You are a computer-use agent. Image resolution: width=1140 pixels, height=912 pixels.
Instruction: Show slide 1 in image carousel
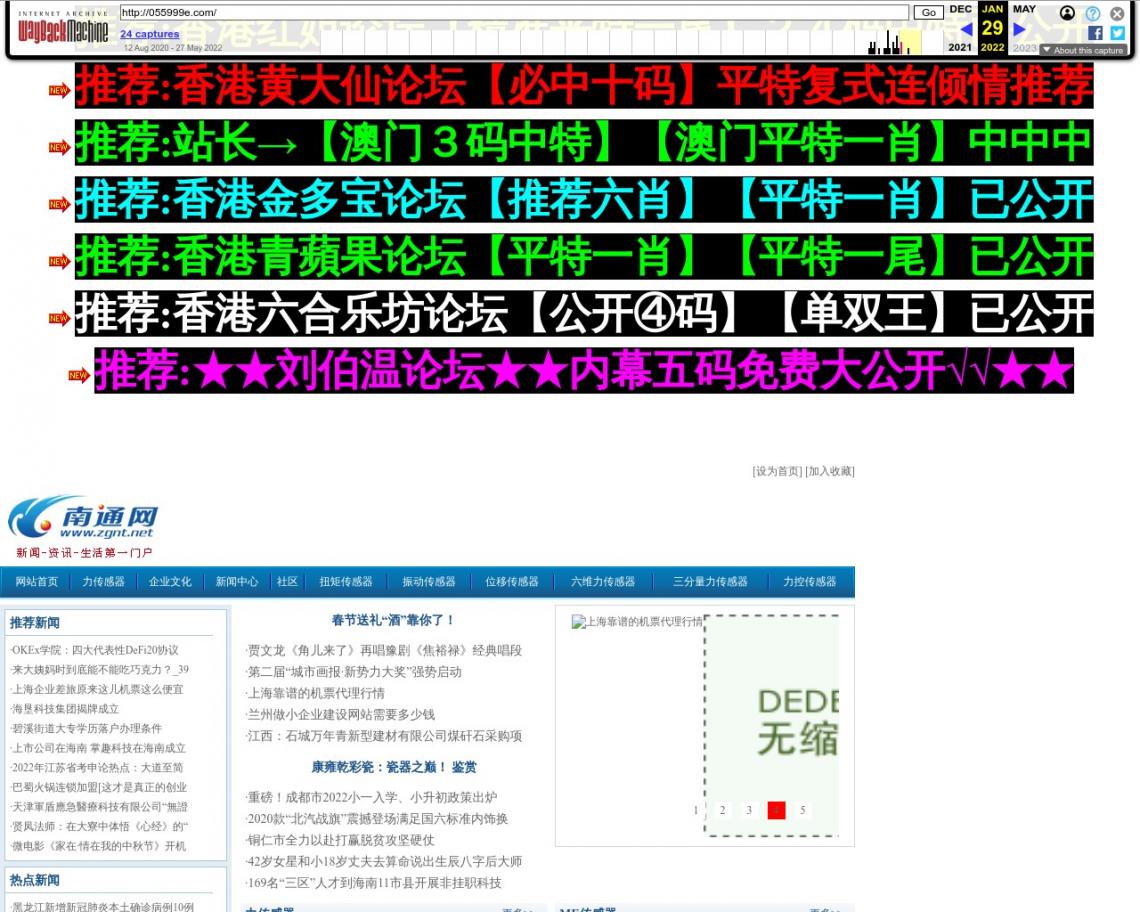click(696, 810)
